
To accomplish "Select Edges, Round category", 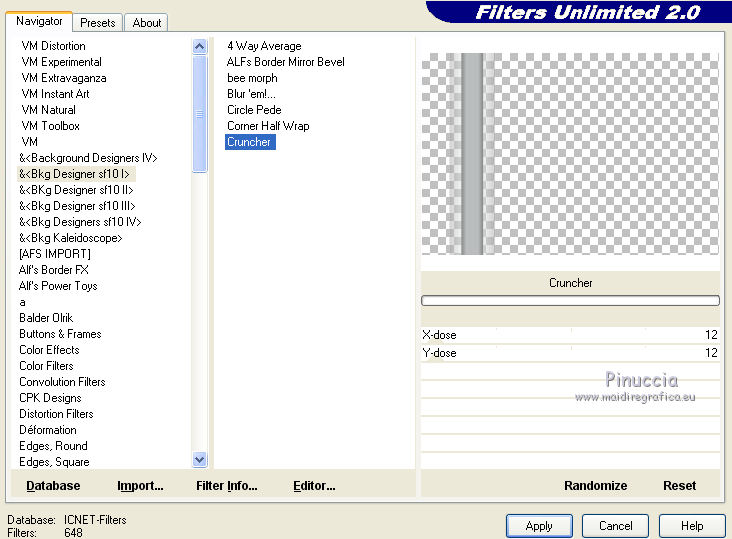I will [53, 446].
